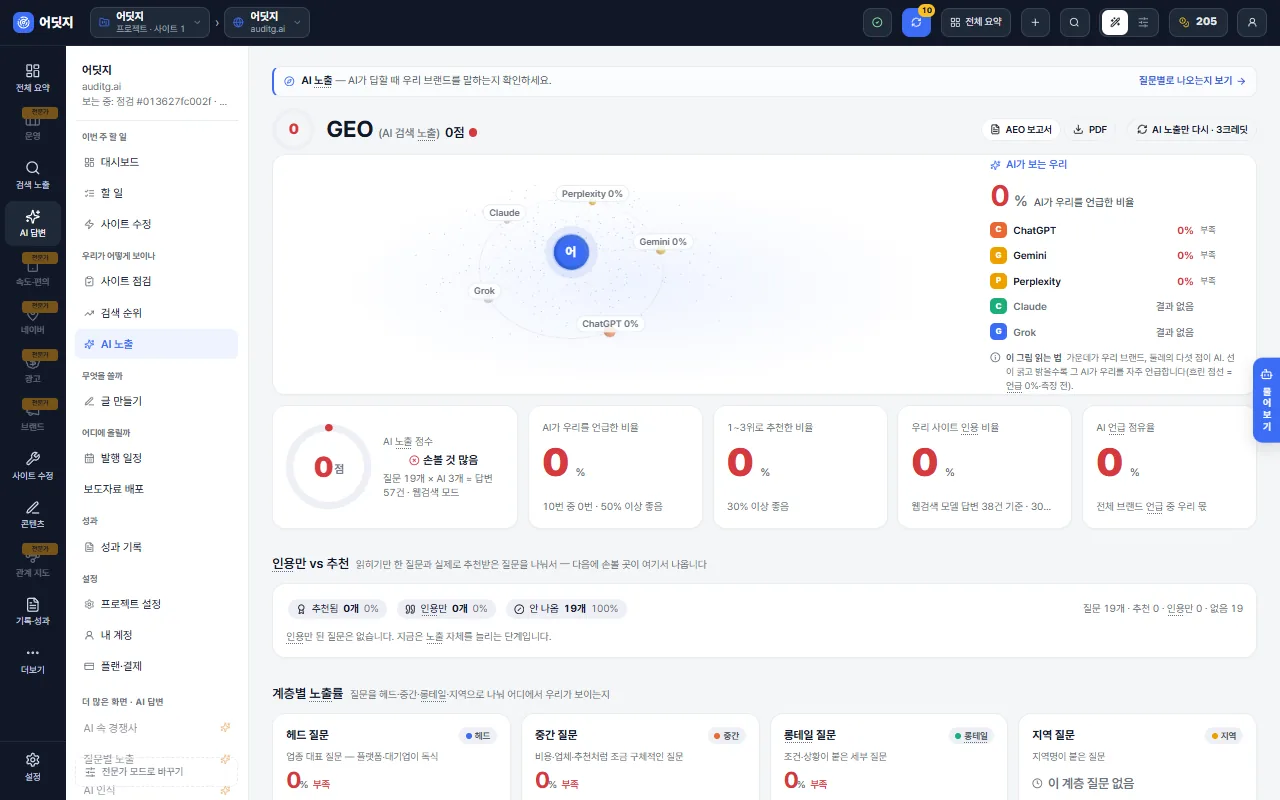The width and height of the screenshot is (1280, 800).
Task: Open the 205 credits coin indicator
Action: [x=1198, y=22]
